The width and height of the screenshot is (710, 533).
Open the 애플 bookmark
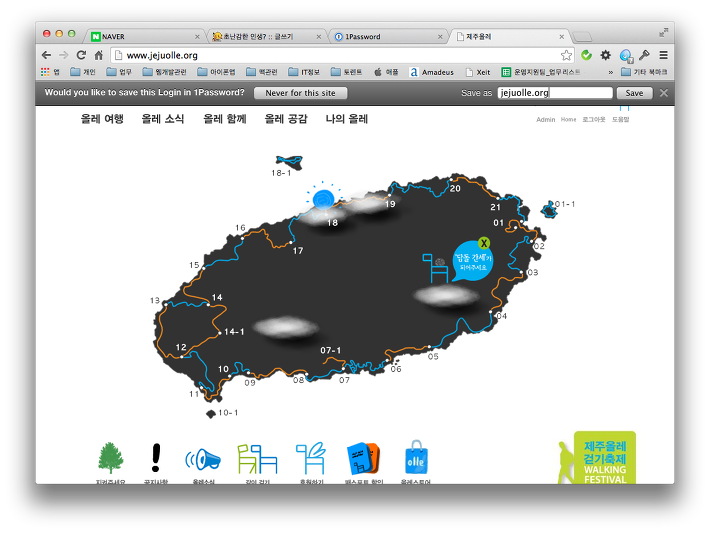[386, 72]
